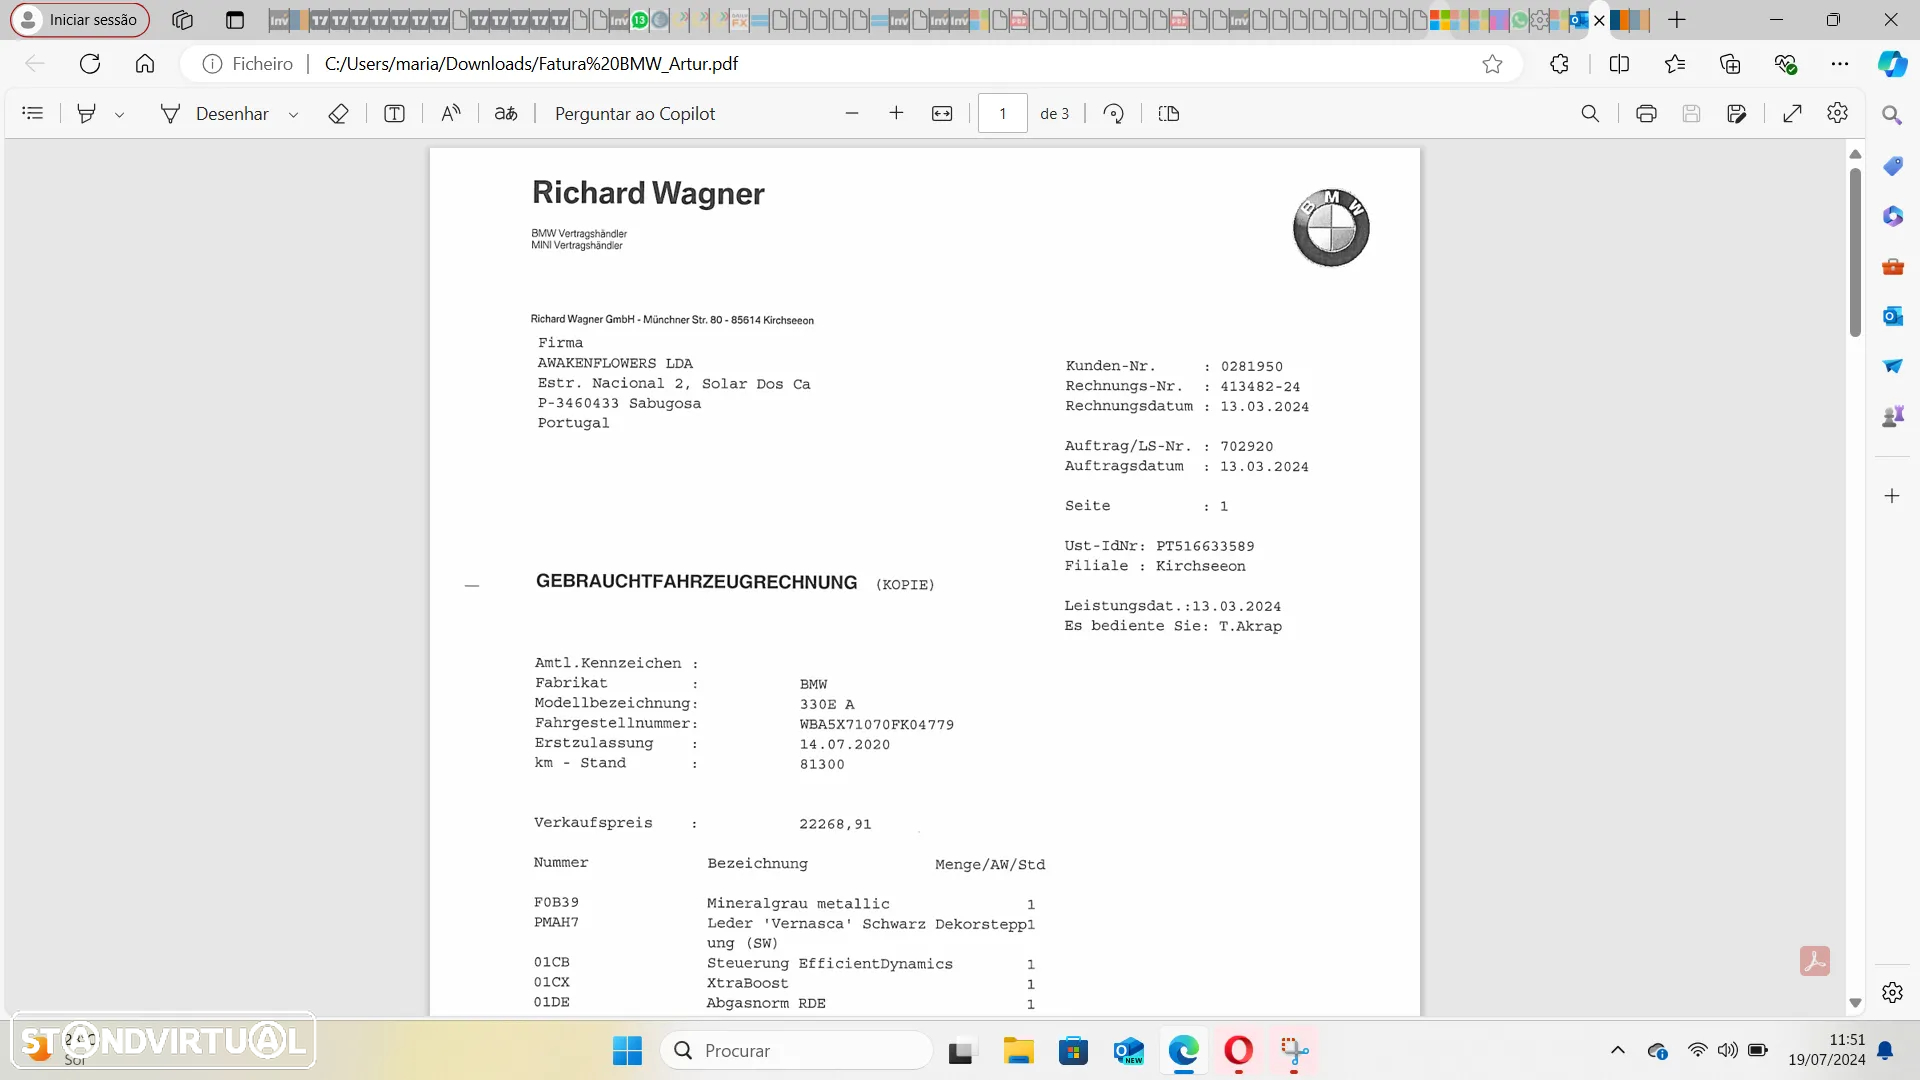Print the PDF document
This screenshot has width=1920, height=1080.
[x=1646, y=113]
